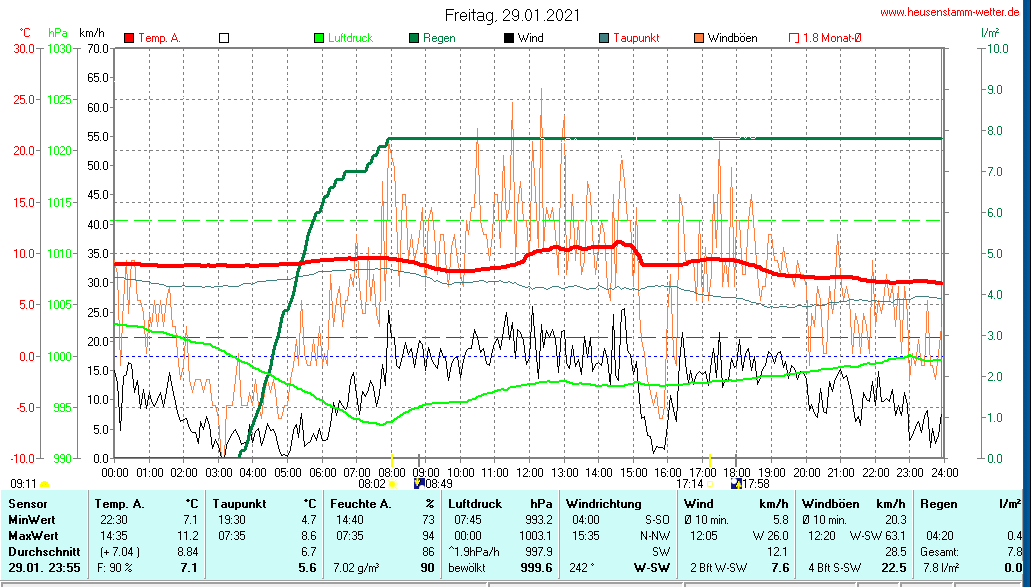Click the moon icon beside 17:58

point(736,484)
